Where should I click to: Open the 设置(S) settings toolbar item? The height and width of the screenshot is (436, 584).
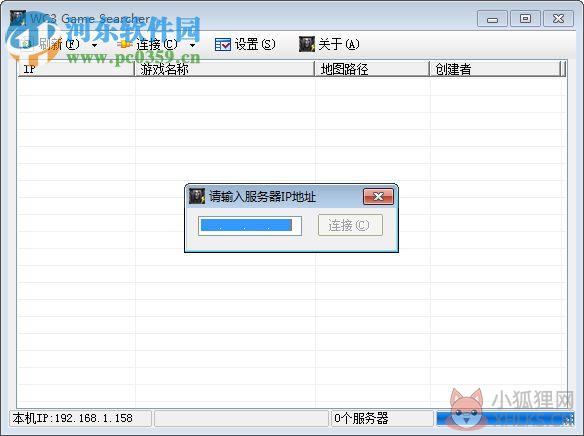(x=245, y=45)
